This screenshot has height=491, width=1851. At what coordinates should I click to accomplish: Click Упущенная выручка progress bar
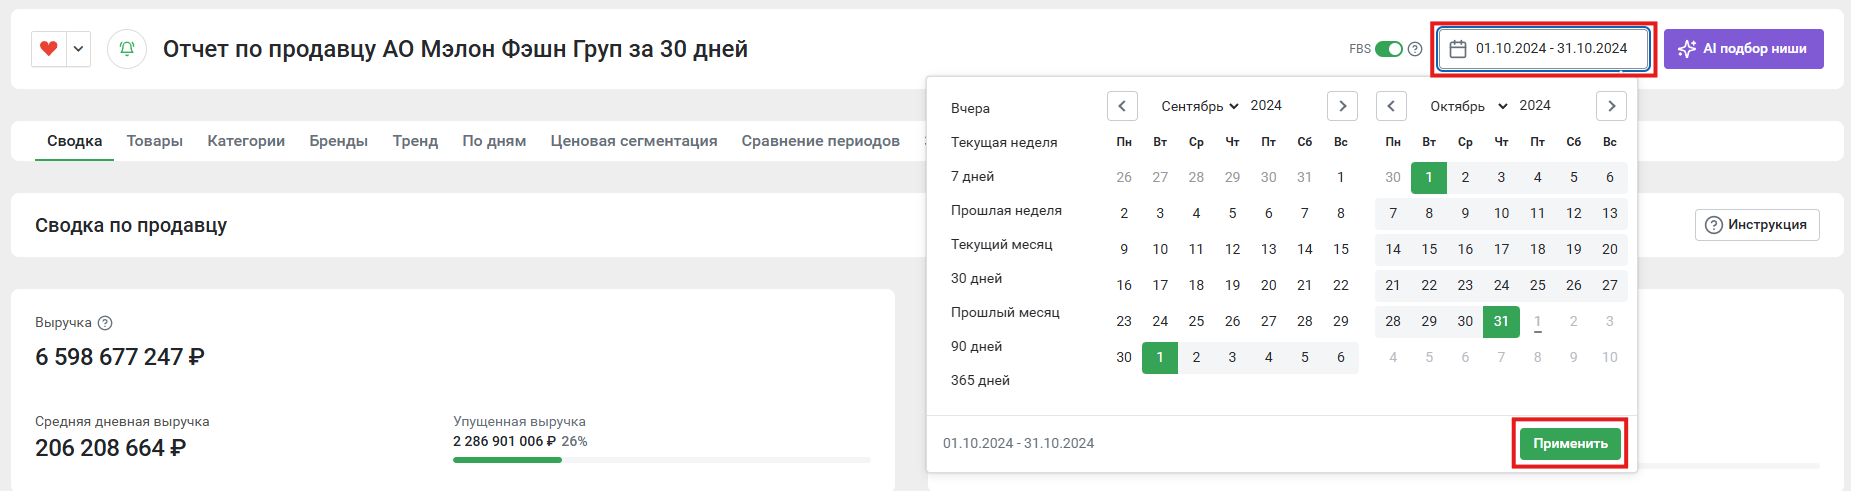point(661,460)
